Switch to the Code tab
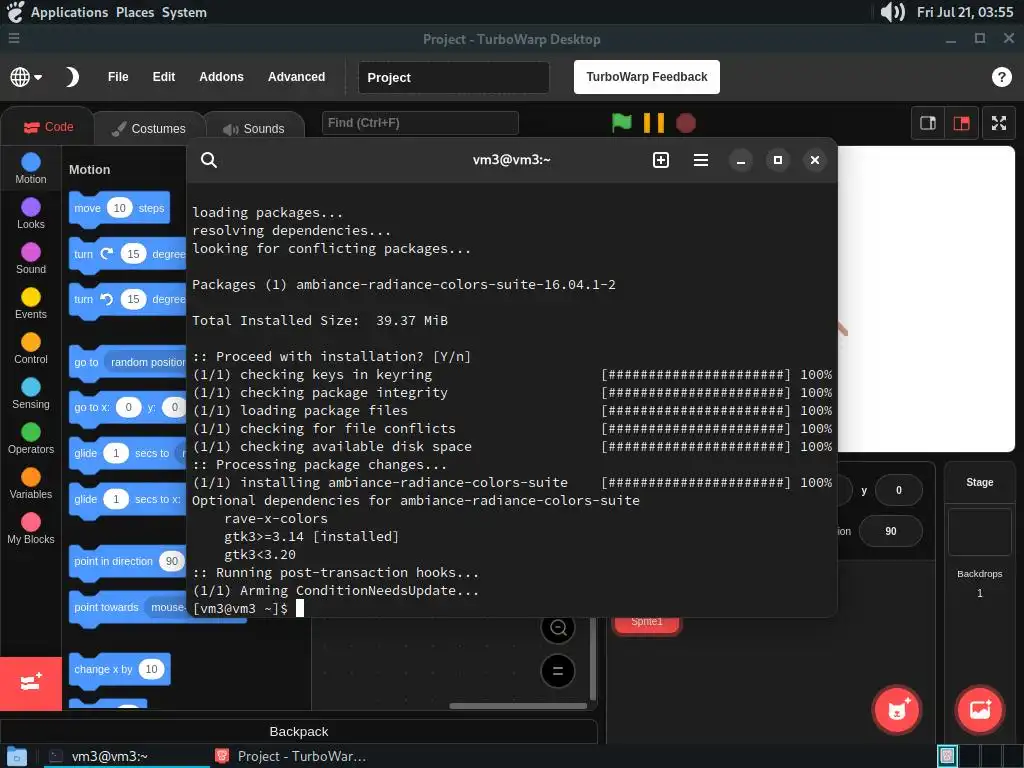The image size is (1024, 768). [x=48, y=127]
